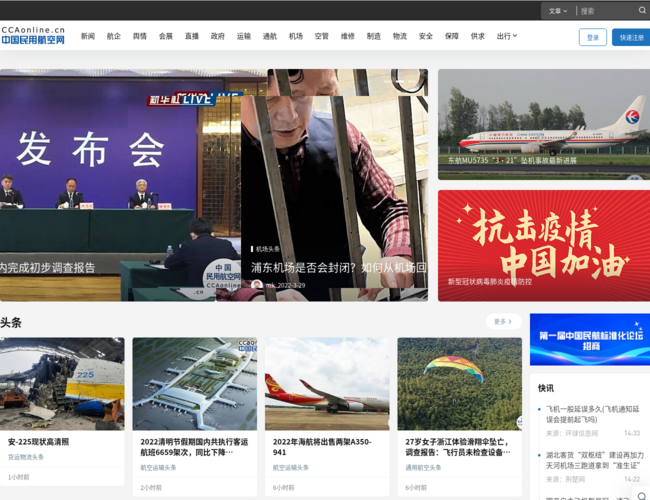Viewport: 650px width, 500px height.
Task: Open the 会展 navigation item
Action: point(166,36)
